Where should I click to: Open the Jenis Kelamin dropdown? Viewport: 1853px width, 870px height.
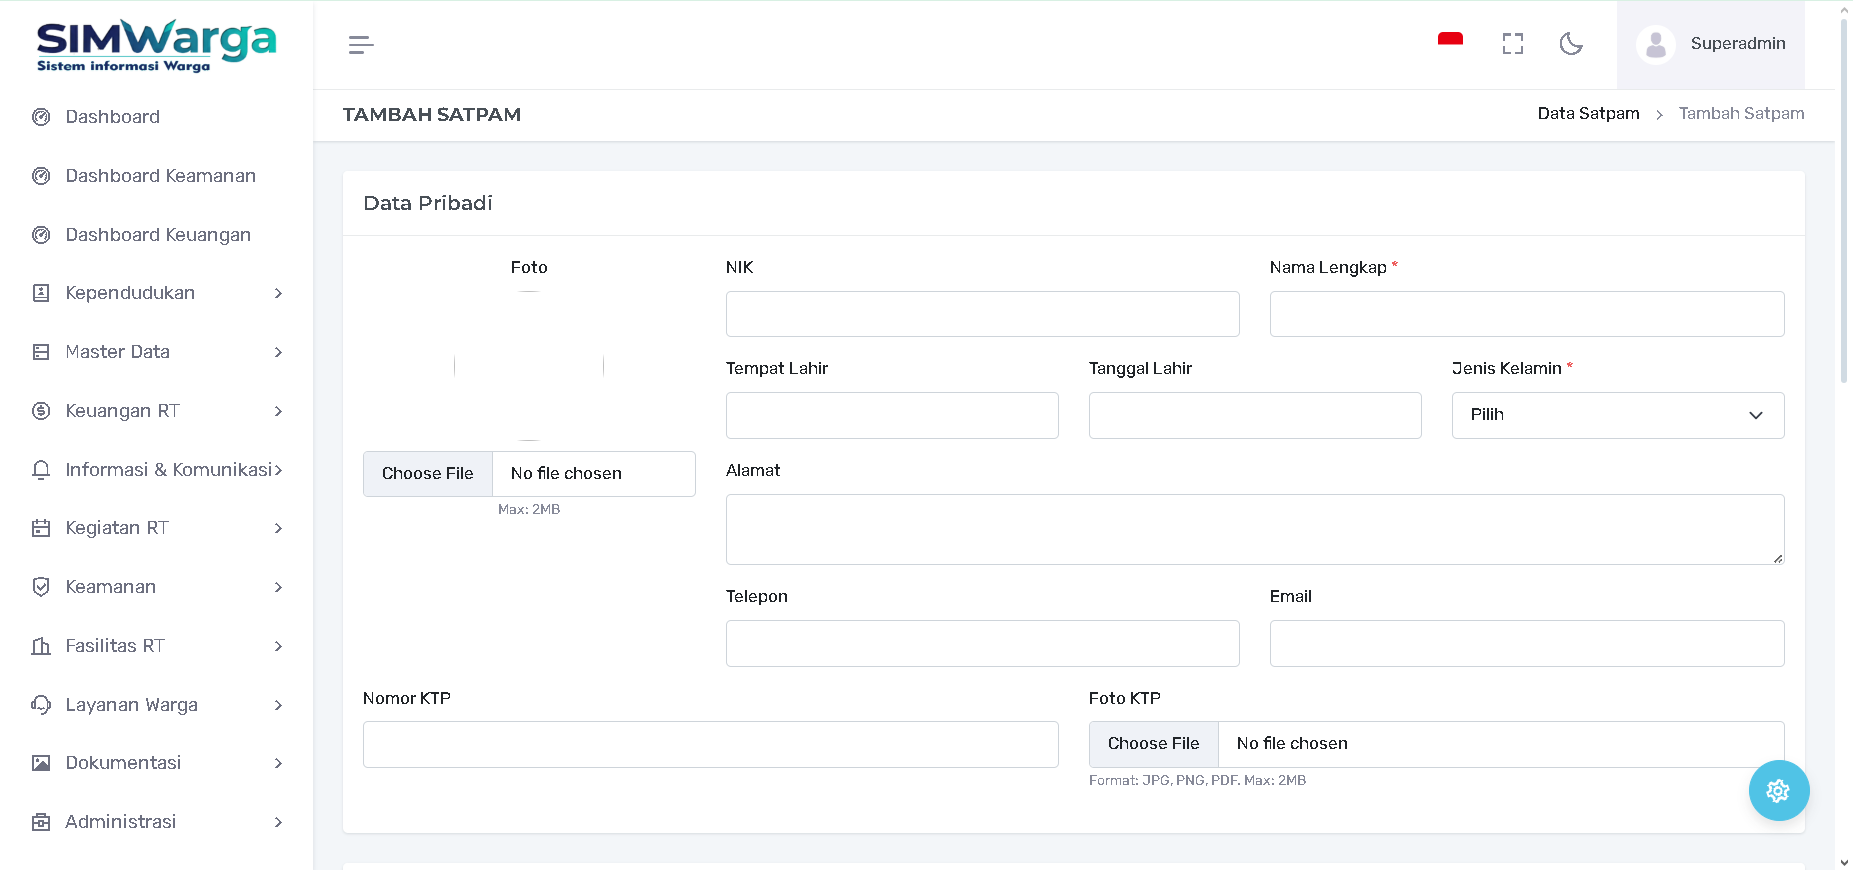pyautogui.click(x=1617, y=415)
